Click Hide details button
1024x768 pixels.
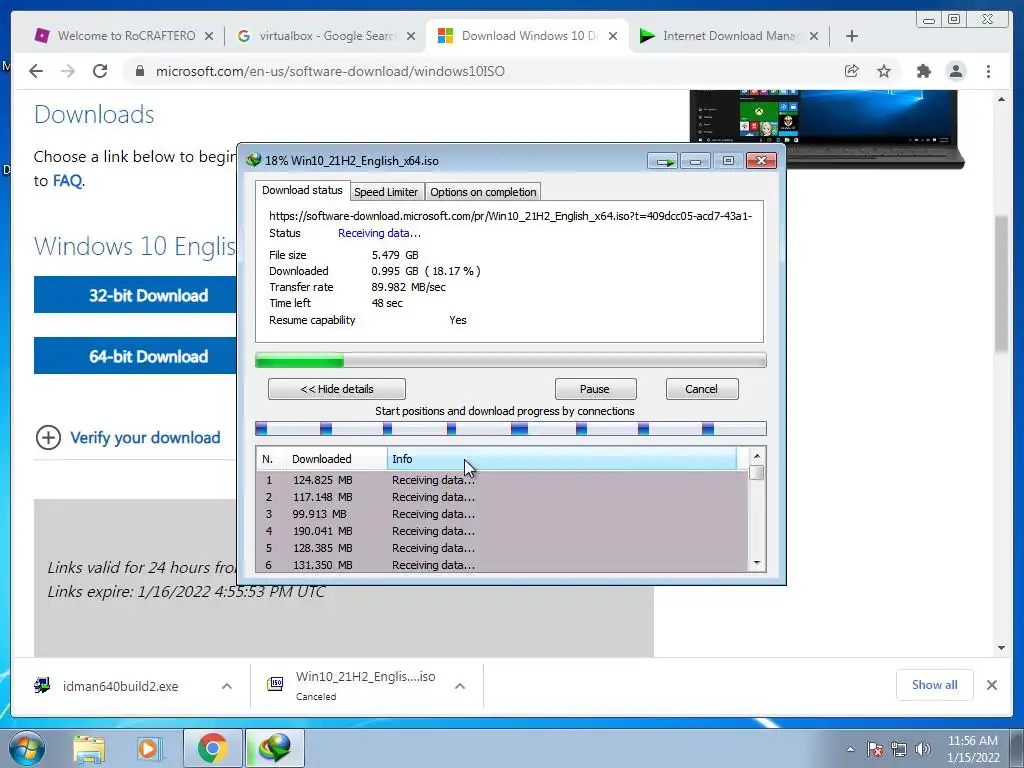pyautogui.click(x=337, y=389)
